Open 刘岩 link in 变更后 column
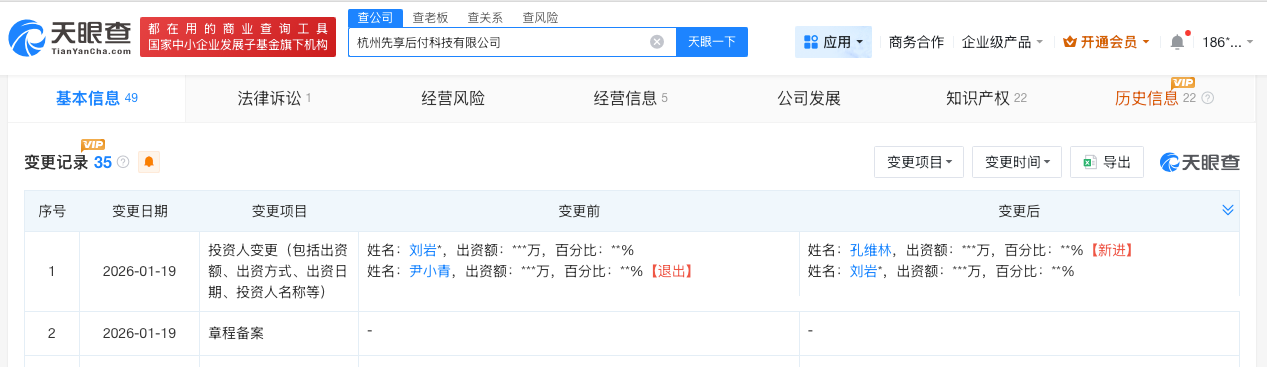Screen dimensions: 1267x367 click(x=863, y=271)
